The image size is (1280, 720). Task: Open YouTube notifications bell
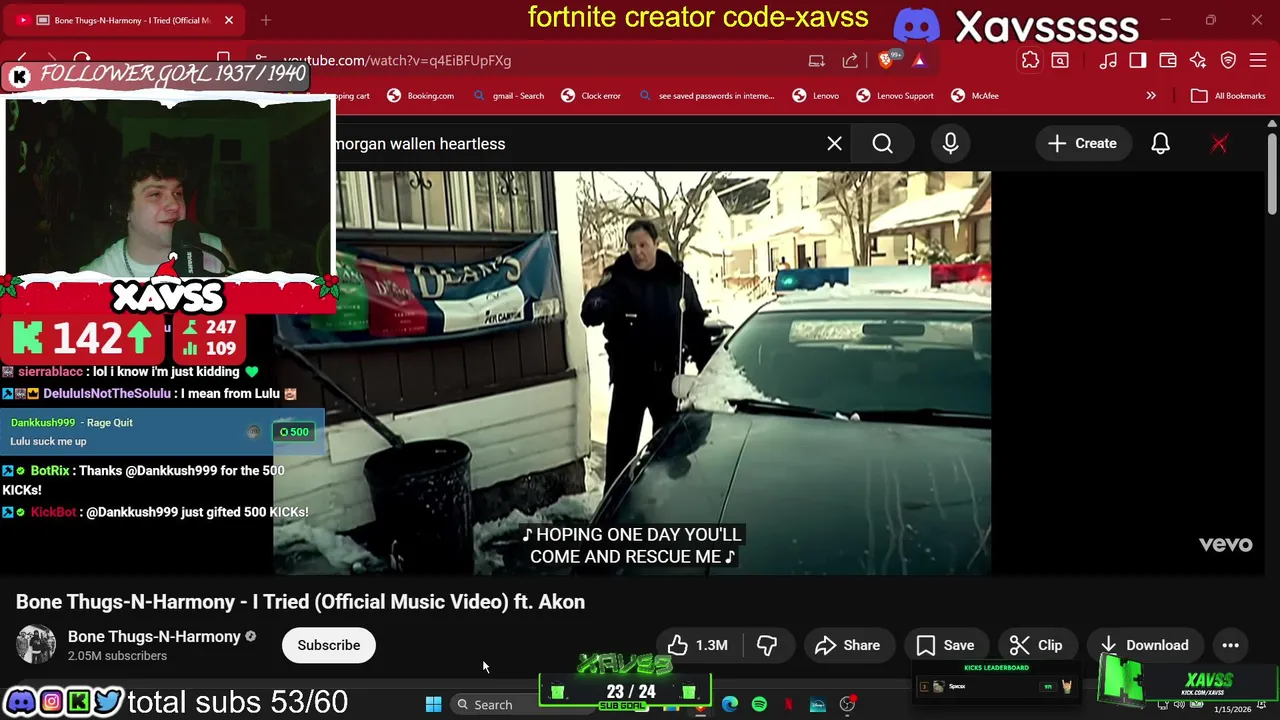[x=1160, y=143]
